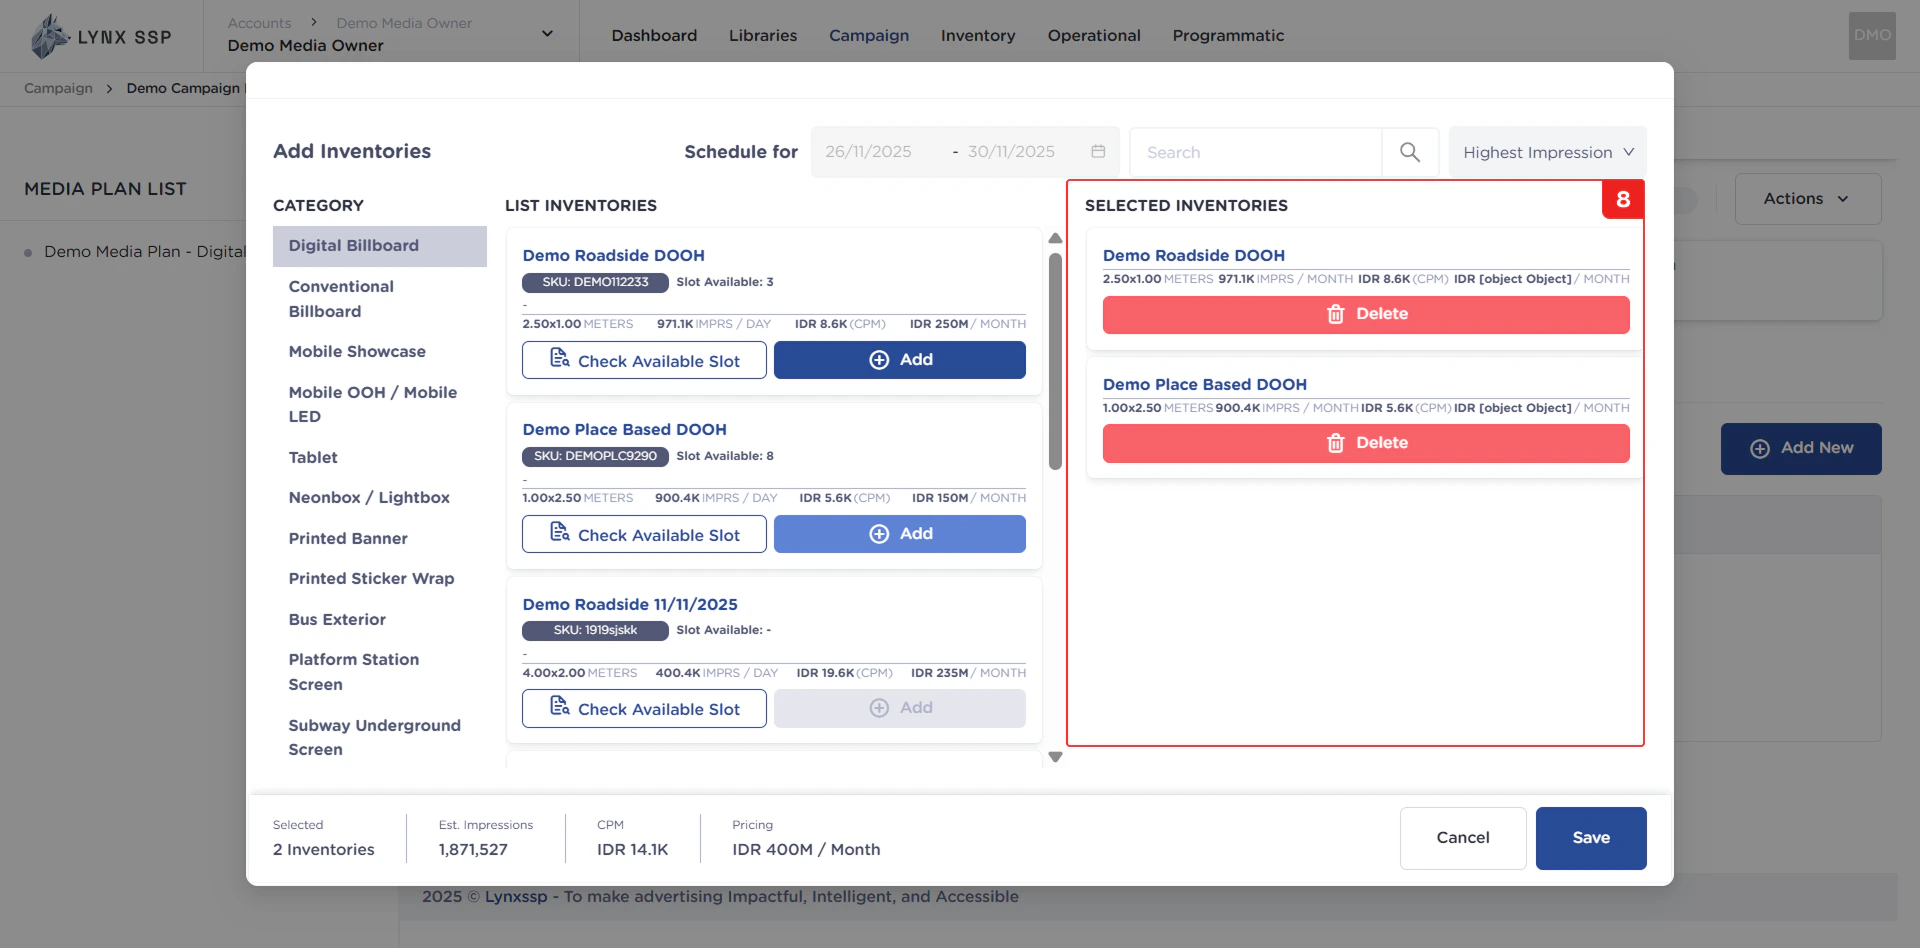The width and height of the screenshot is (1920, 948).
Task: Click the trash icon for selected Demo Place Based DOOH
Action: (x=1335, y=443)
